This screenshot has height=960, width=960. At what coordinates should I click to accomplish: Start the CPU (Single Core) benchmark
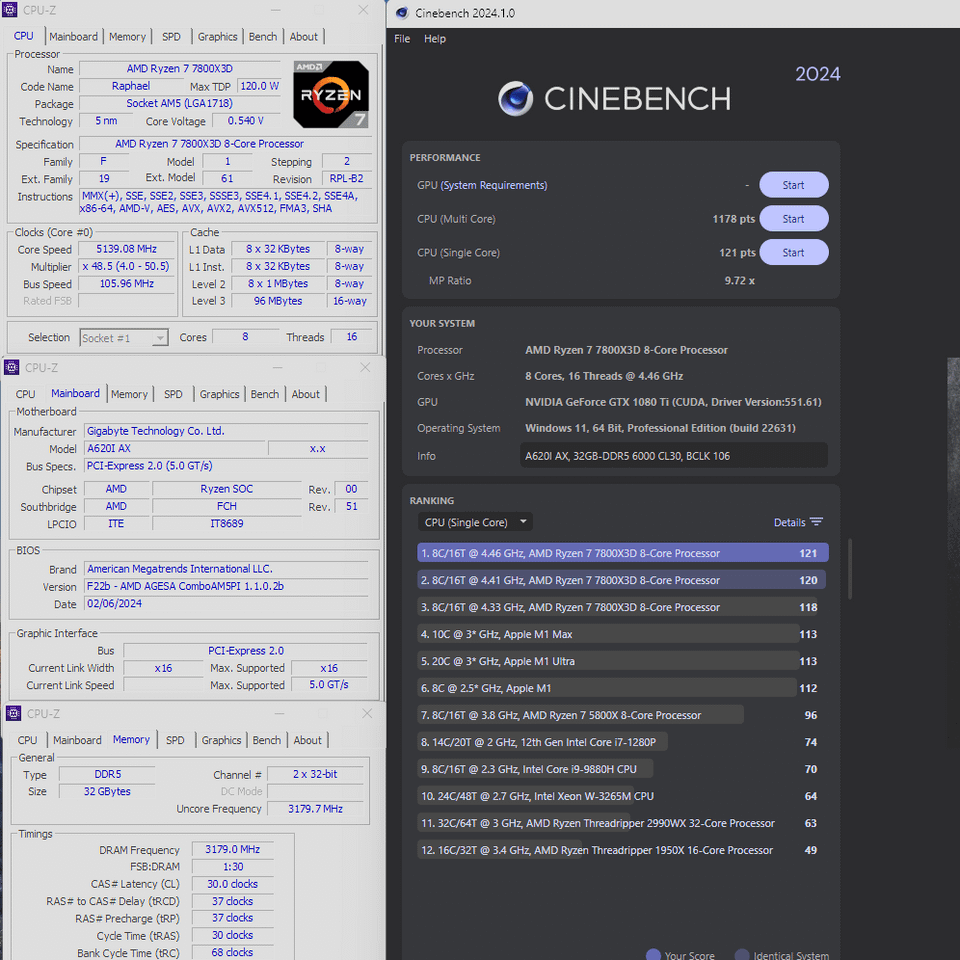pyautogui.click(x=793, y=252)
